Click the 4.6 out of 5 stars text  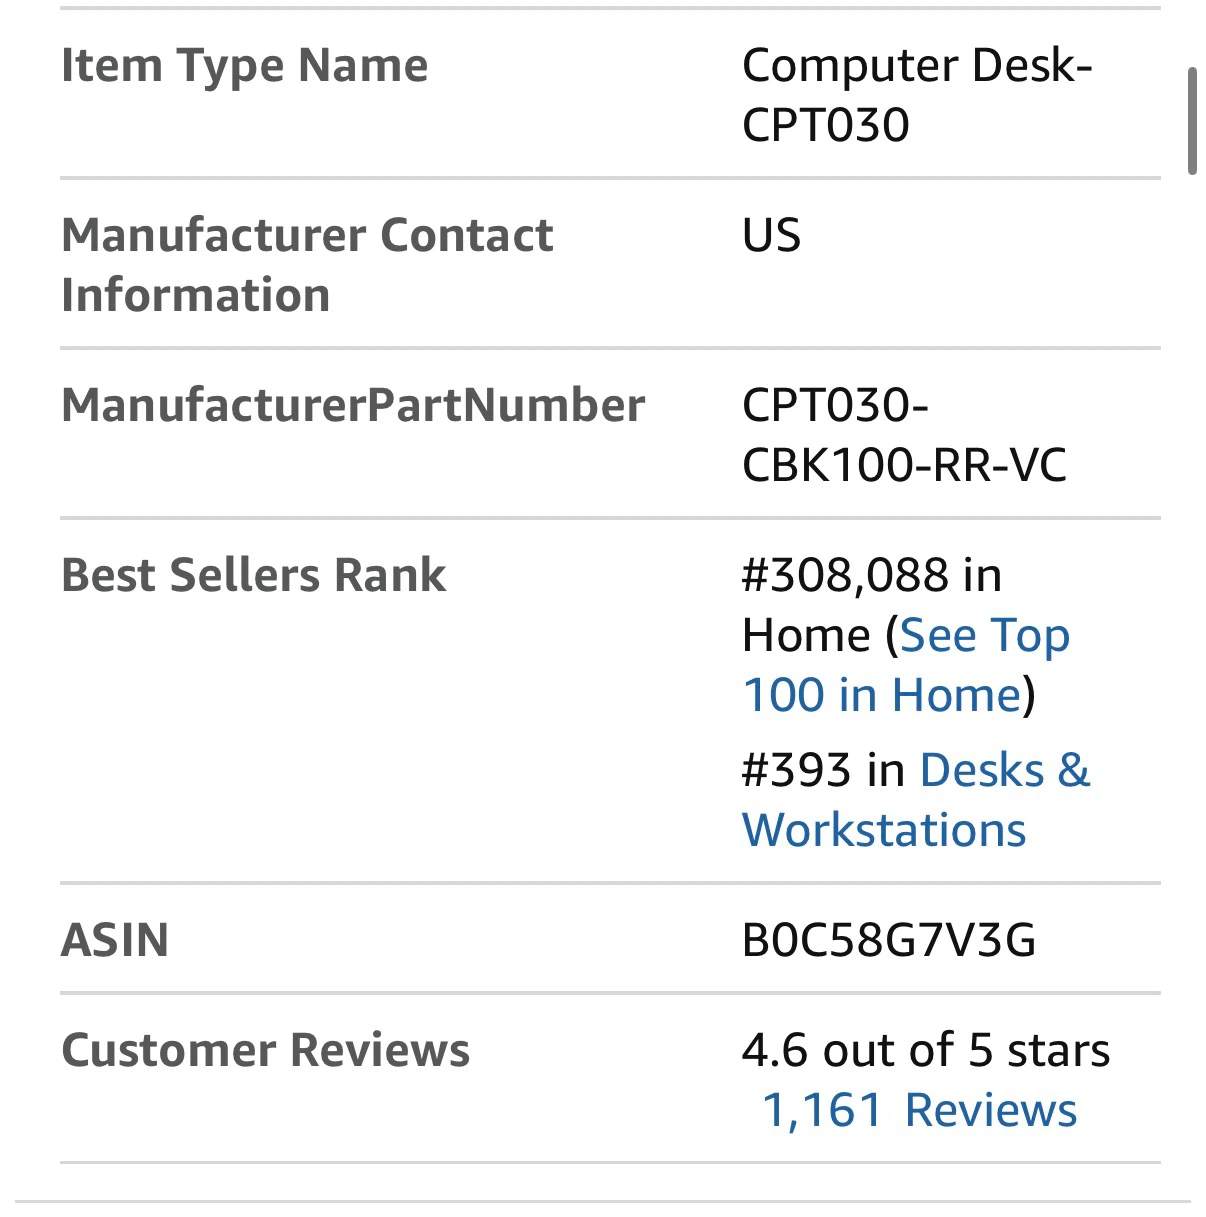pos(926,1050)
